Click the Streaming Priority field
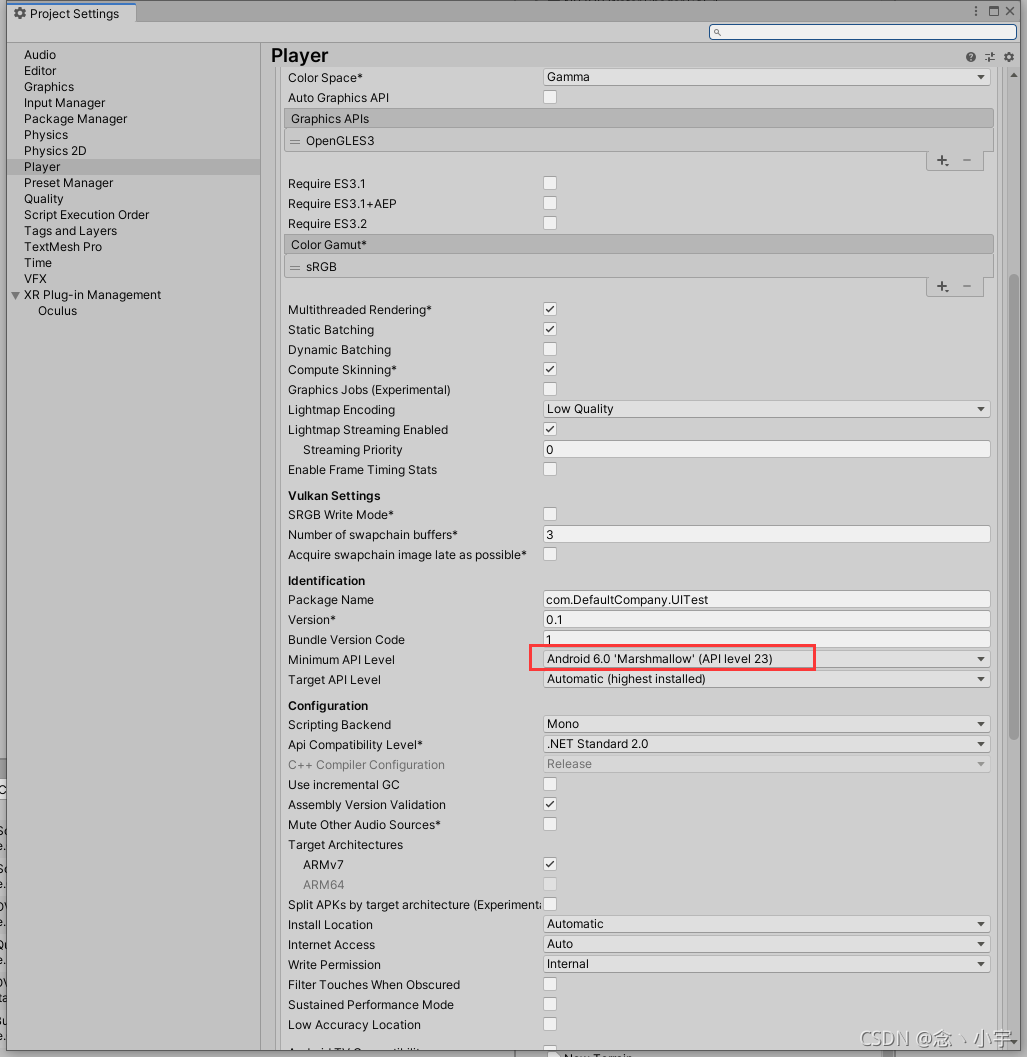This screenshot has height=1057, width=1027. click(767, 450)
